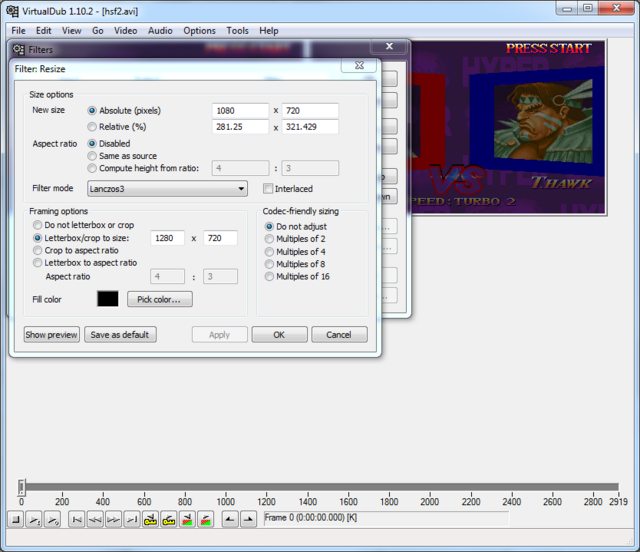Click the letterbox height field 720
Viewport: 640px width, 552px height.
point(220,238)
